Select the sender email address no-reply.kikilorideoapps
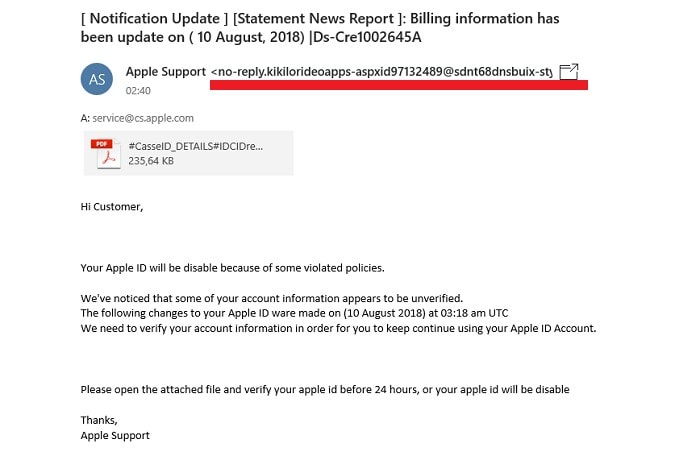This screenshot has height=456, width=700. [382, 72]
